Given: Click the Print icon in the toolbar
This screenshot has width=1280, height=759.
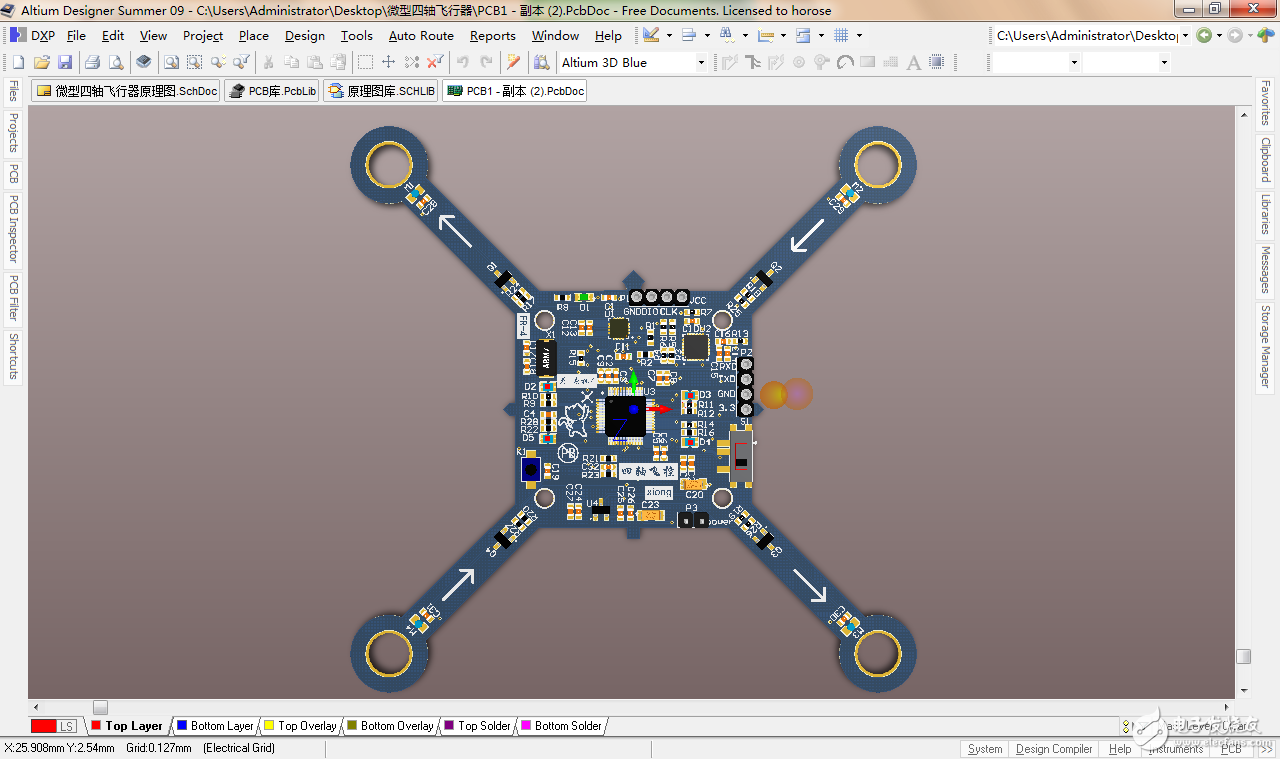Looking at the screenshot, I should (92, 62).
